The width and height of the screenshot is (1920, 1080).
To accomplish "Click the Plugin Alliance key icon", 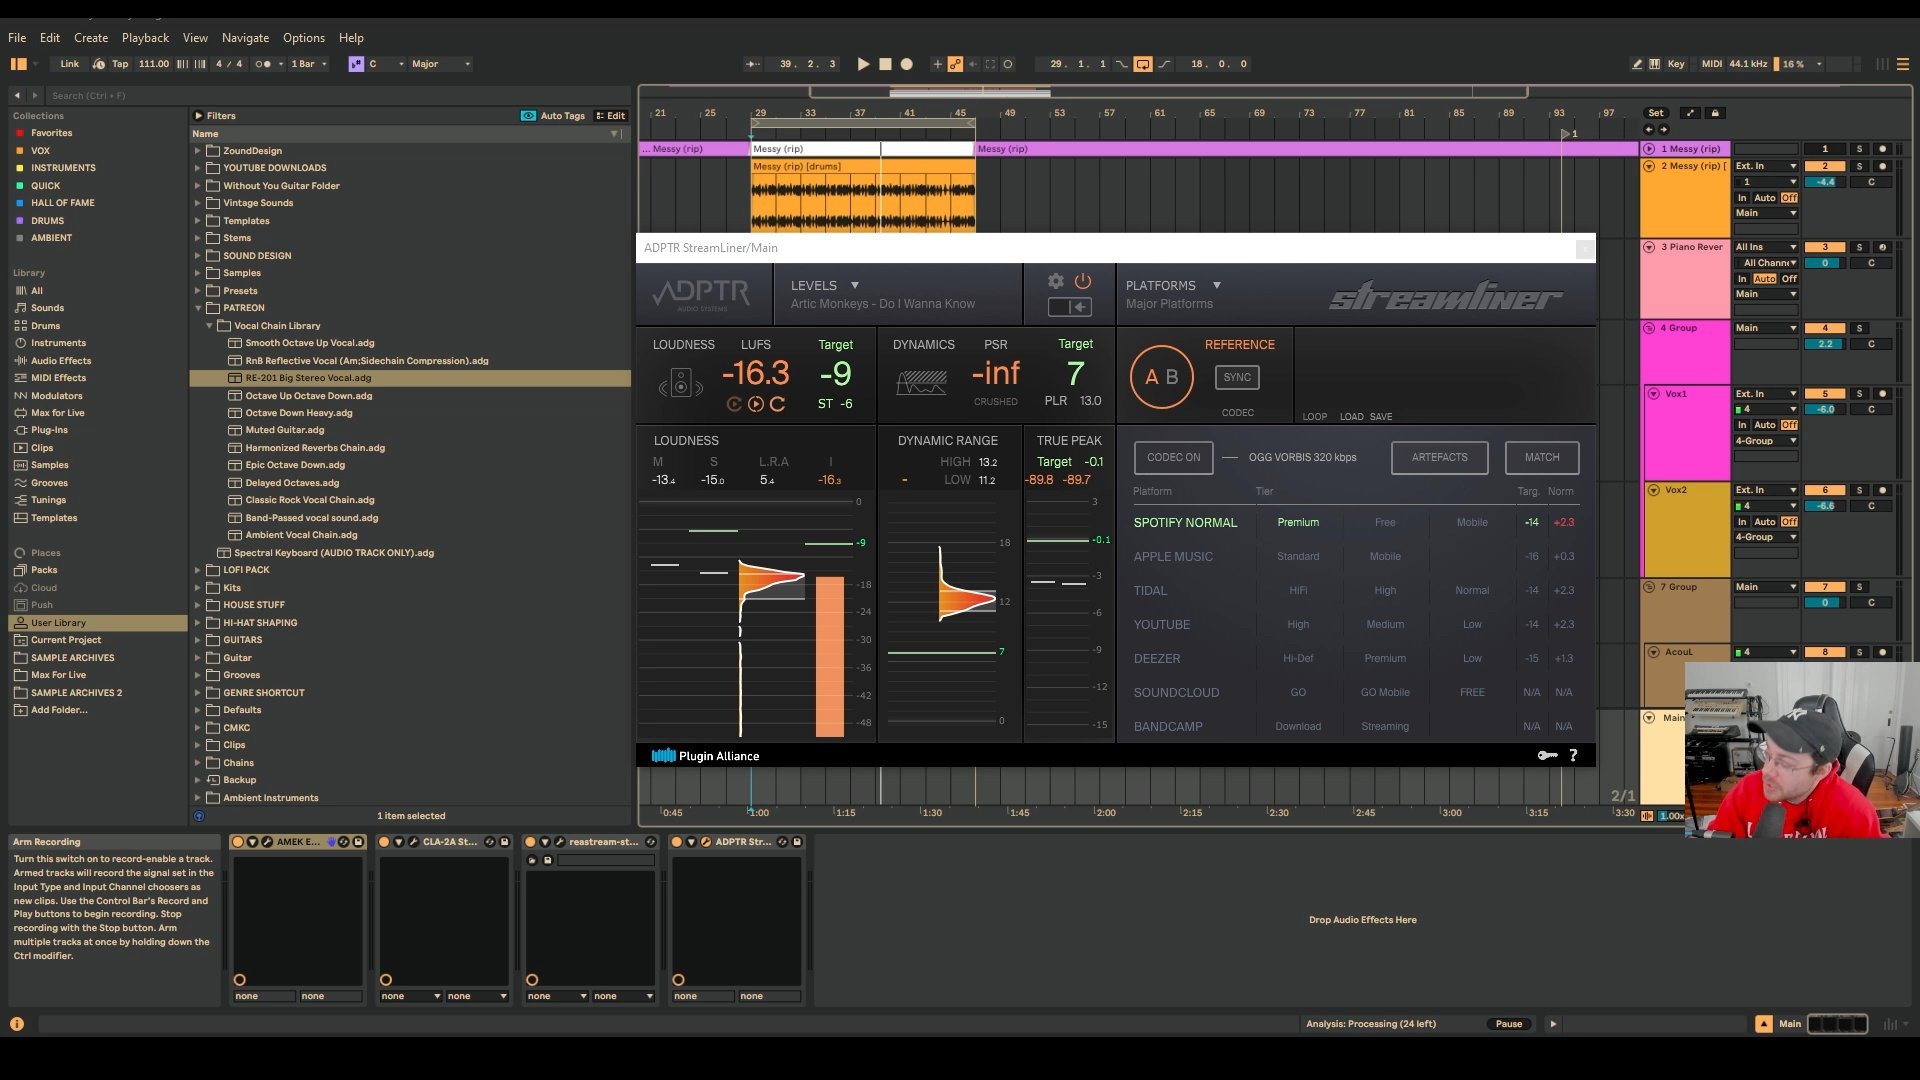I will [1547, 756].
